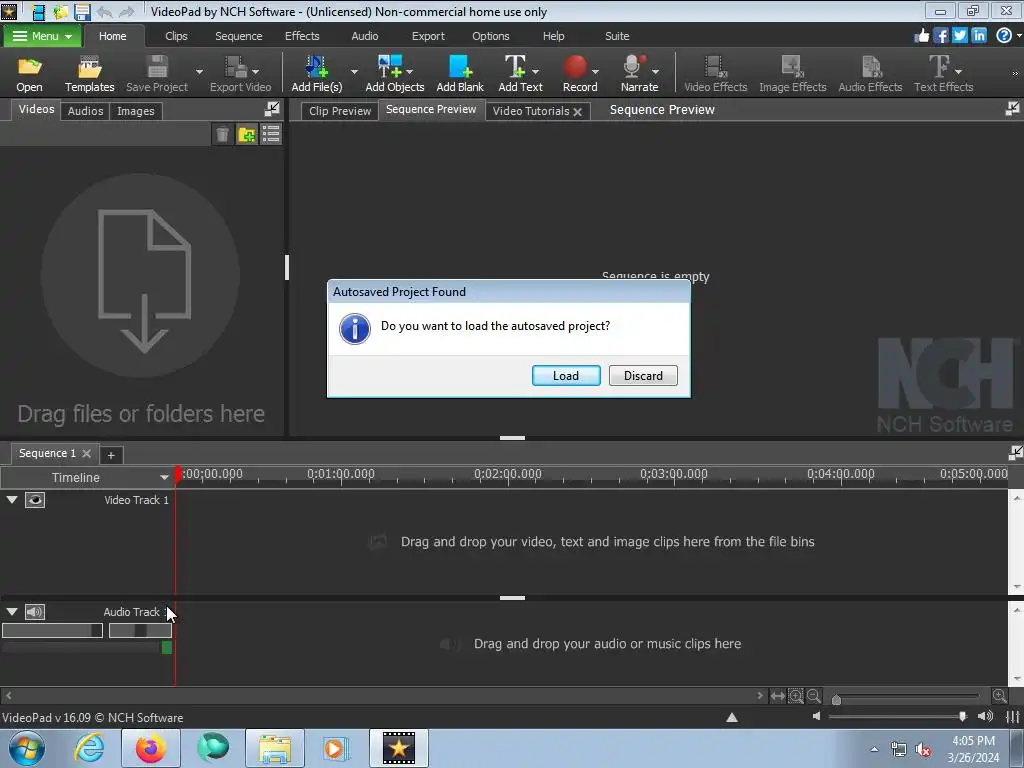This screenshot has height=768, width=1024.
Task: Click the timeline zoom in magnifier
Action: click(999, 696)
